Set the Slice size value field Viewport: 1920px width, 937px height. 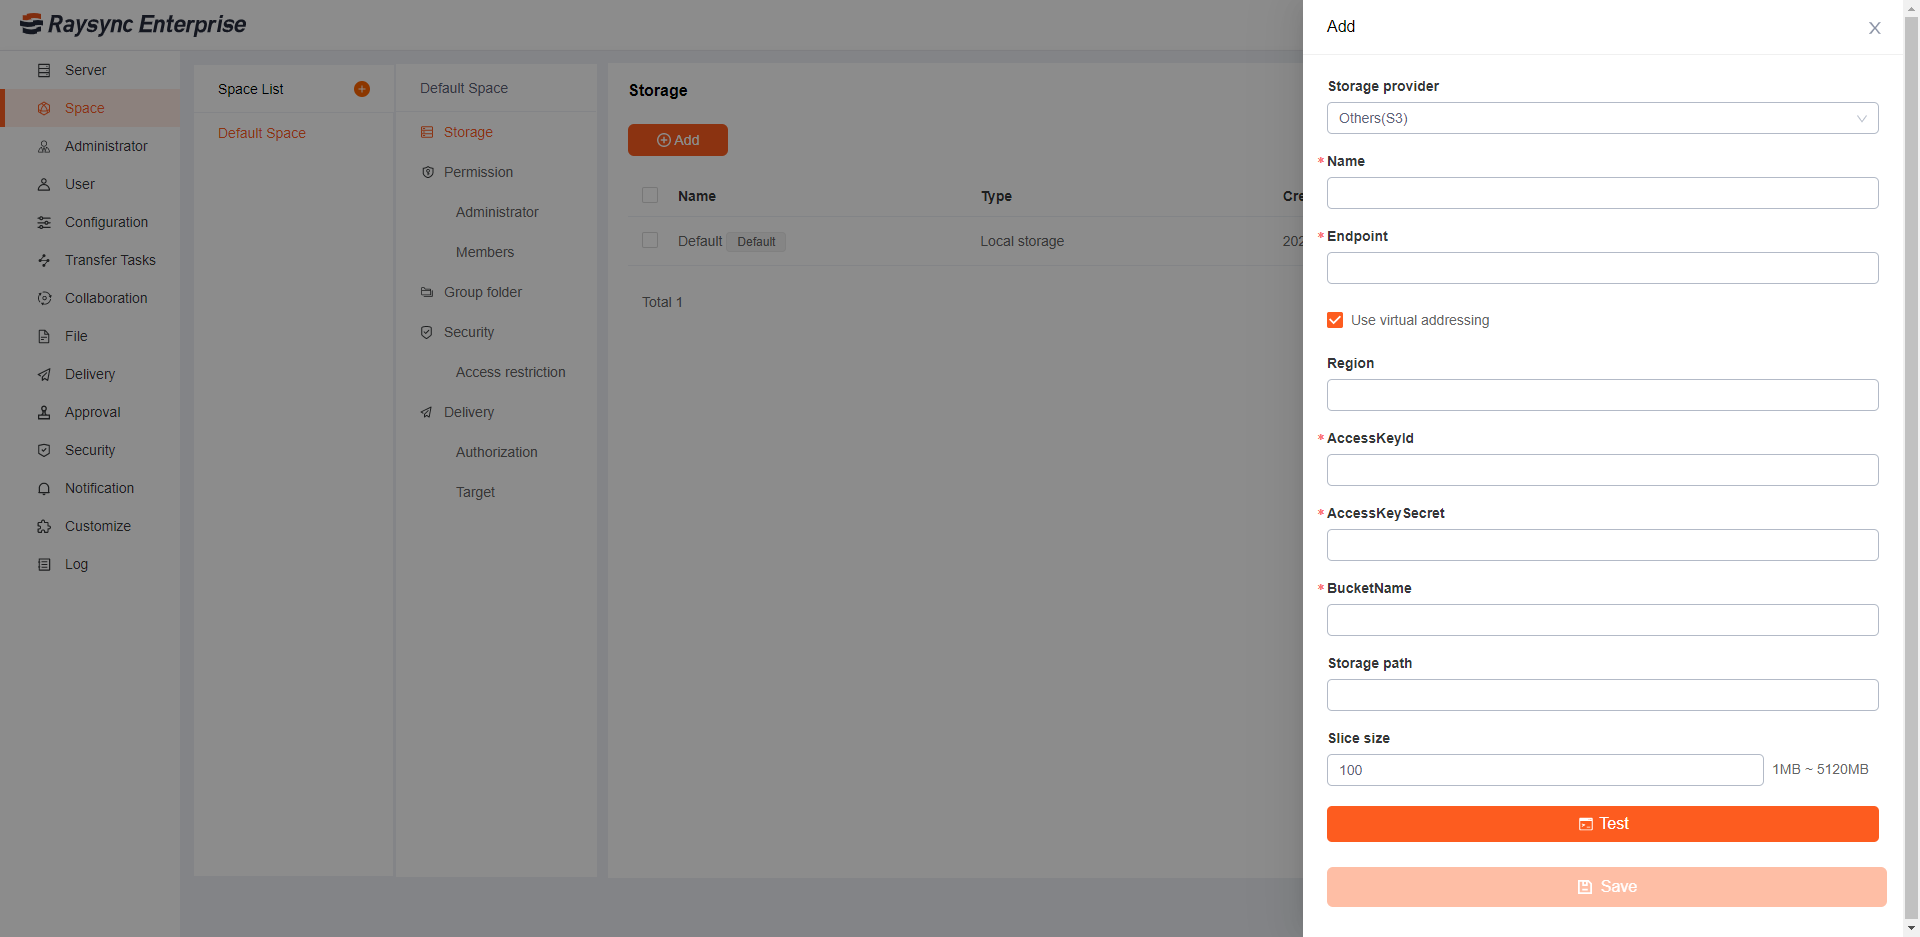pos(1544,770)
